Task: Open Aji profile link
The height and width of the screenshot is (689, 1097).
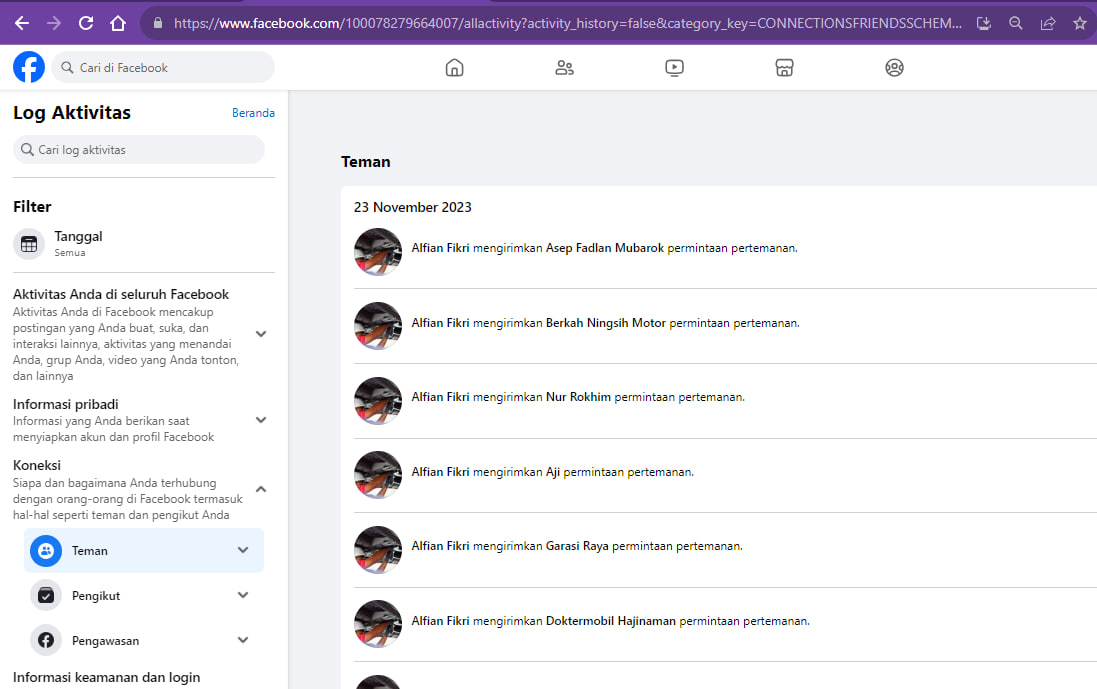Action: (553, 471)
